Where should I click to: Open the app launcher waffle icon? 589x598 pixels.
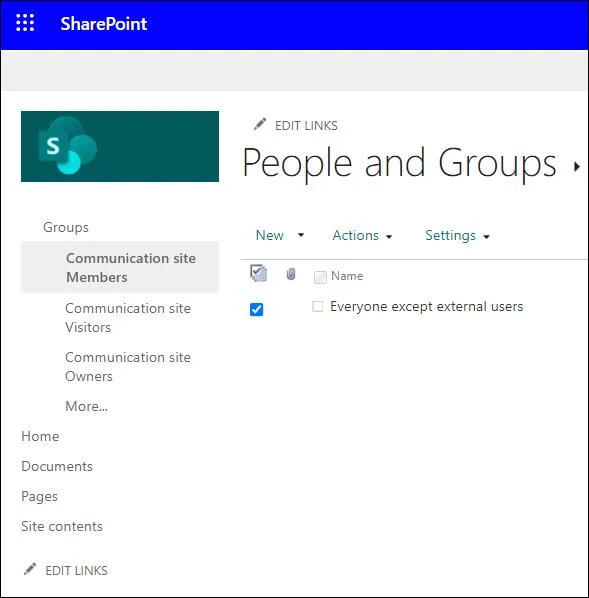[25, 23]
